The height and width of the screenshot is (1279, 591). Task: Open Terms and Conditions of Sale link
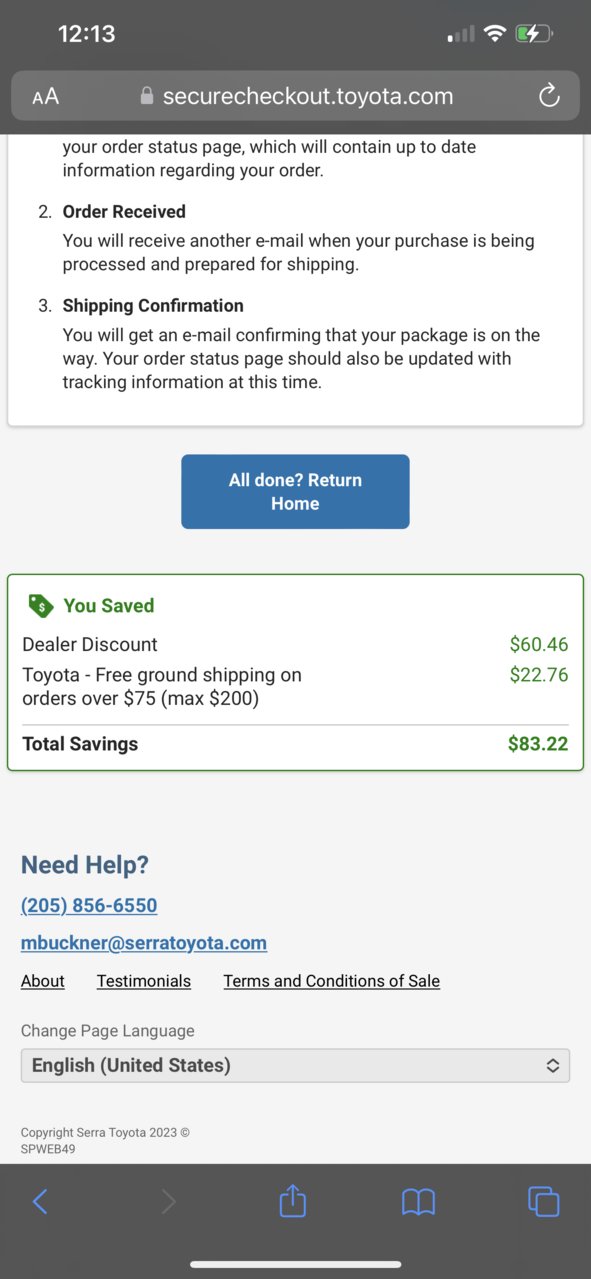[x=331, y=981]
